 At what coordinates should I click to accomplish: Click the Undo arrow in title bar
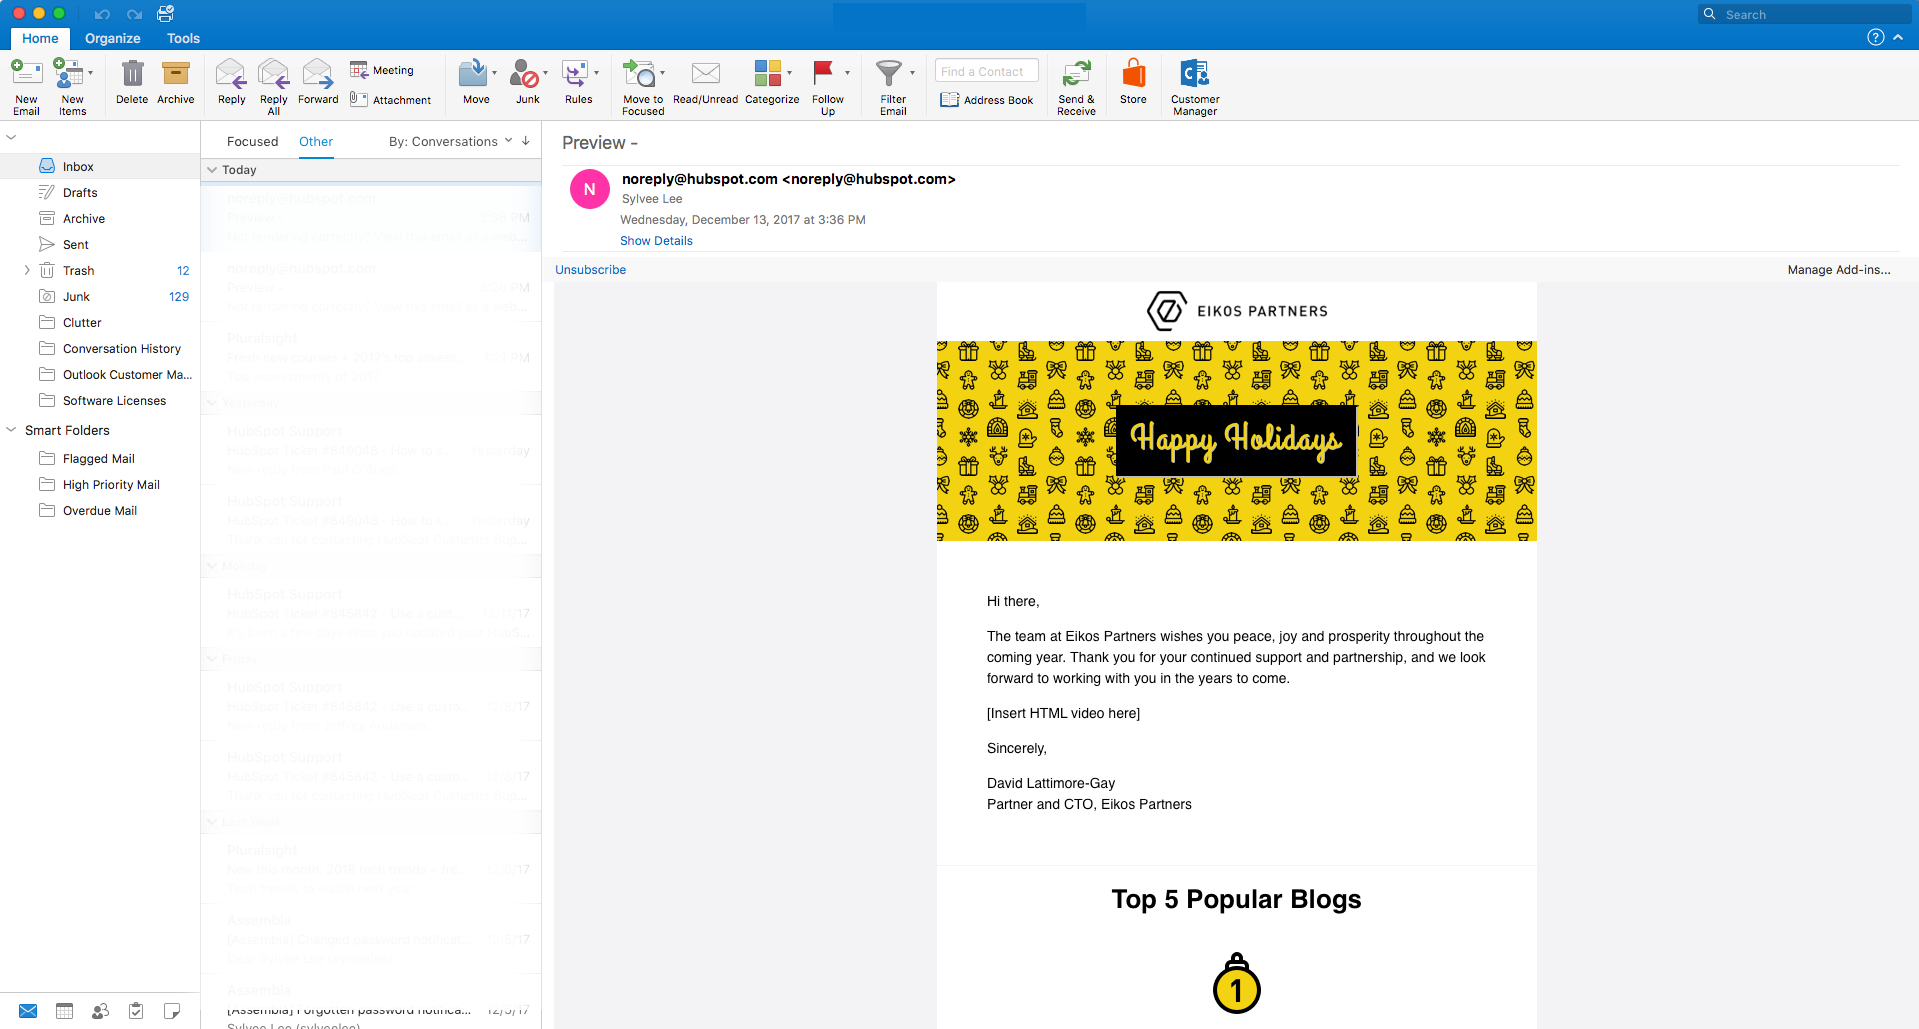[102, 14]
